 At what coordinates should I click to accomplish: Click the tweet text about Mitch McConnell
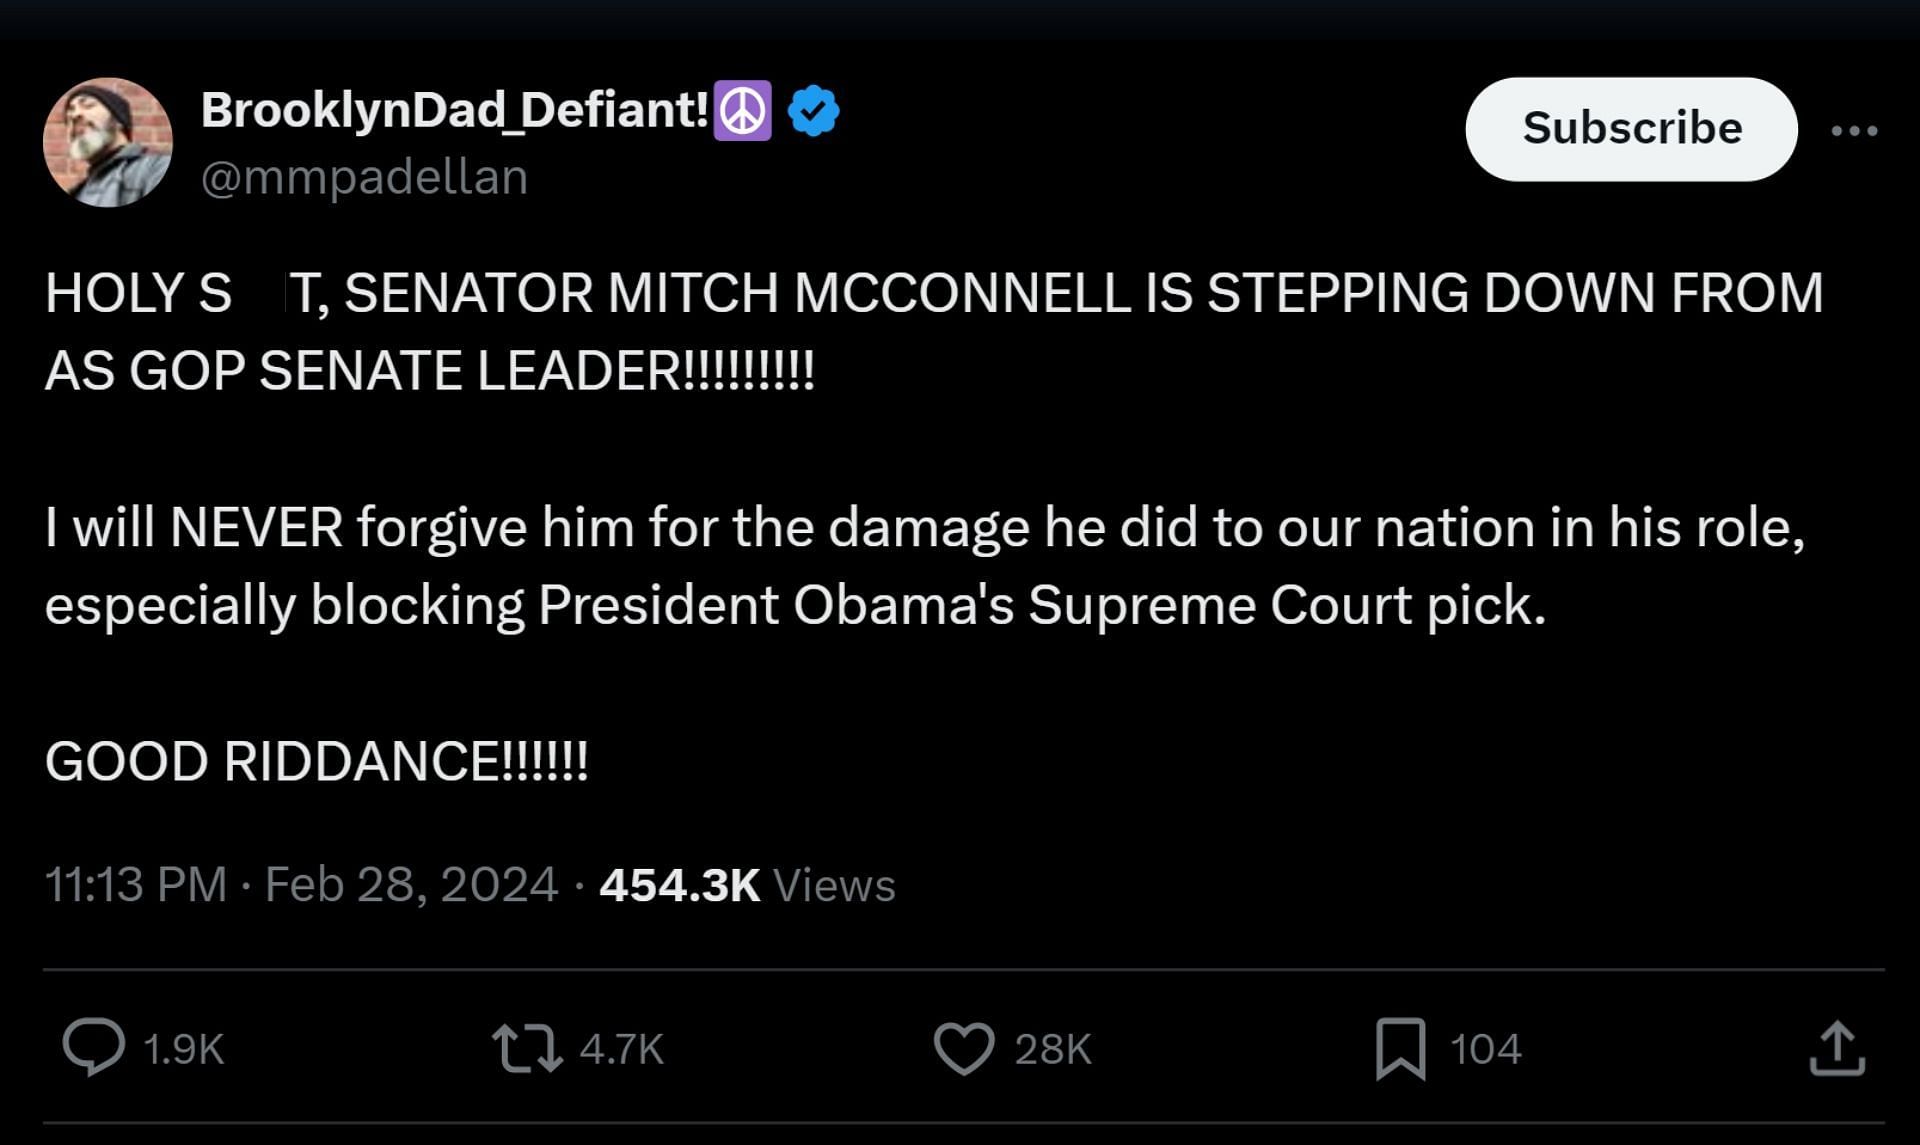click(934, 526)
